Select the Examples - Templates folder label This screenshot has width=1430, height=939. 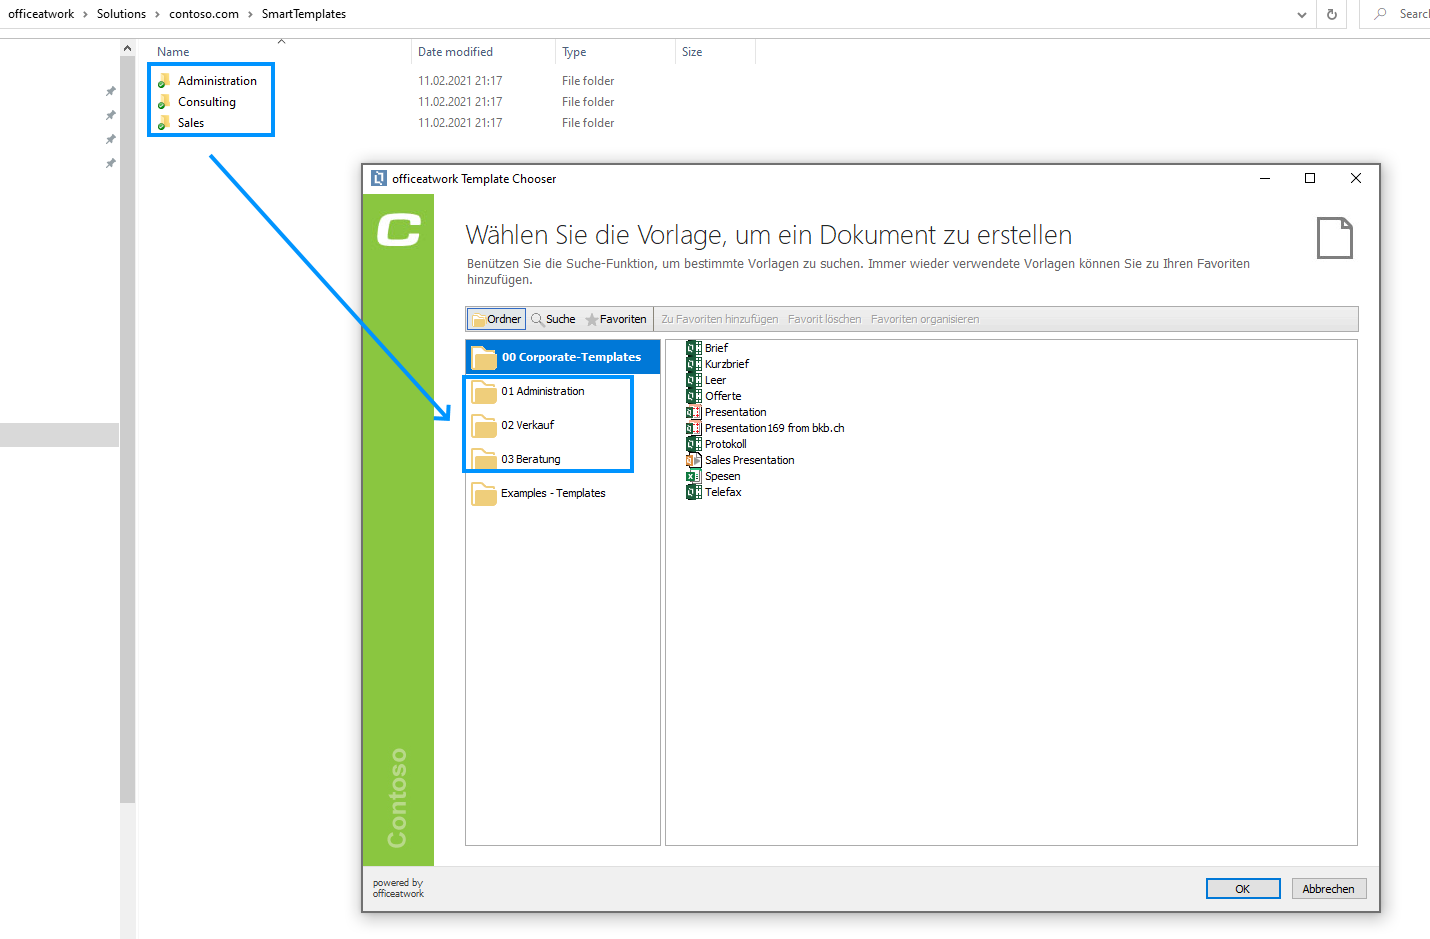(x=553, y=493)
